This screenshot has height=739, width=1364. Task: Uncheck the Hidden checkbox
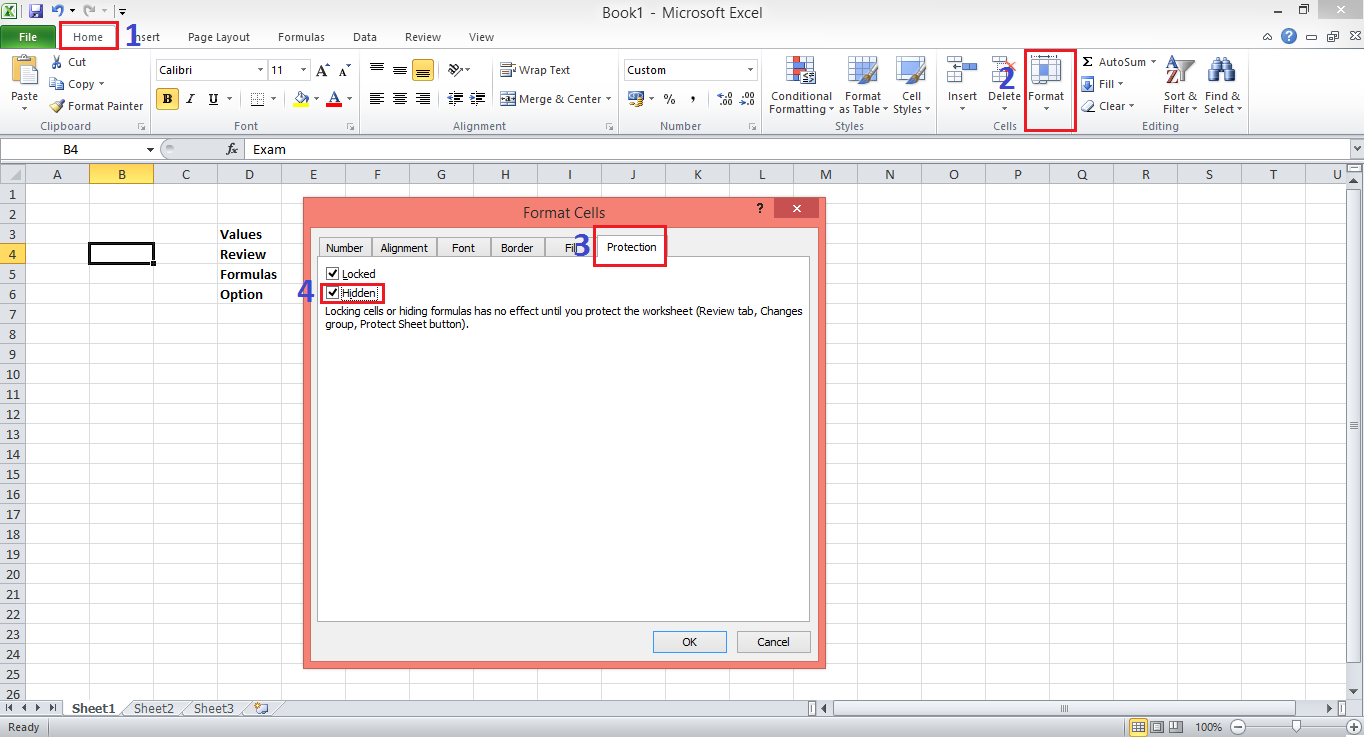(x=331, y=293)
